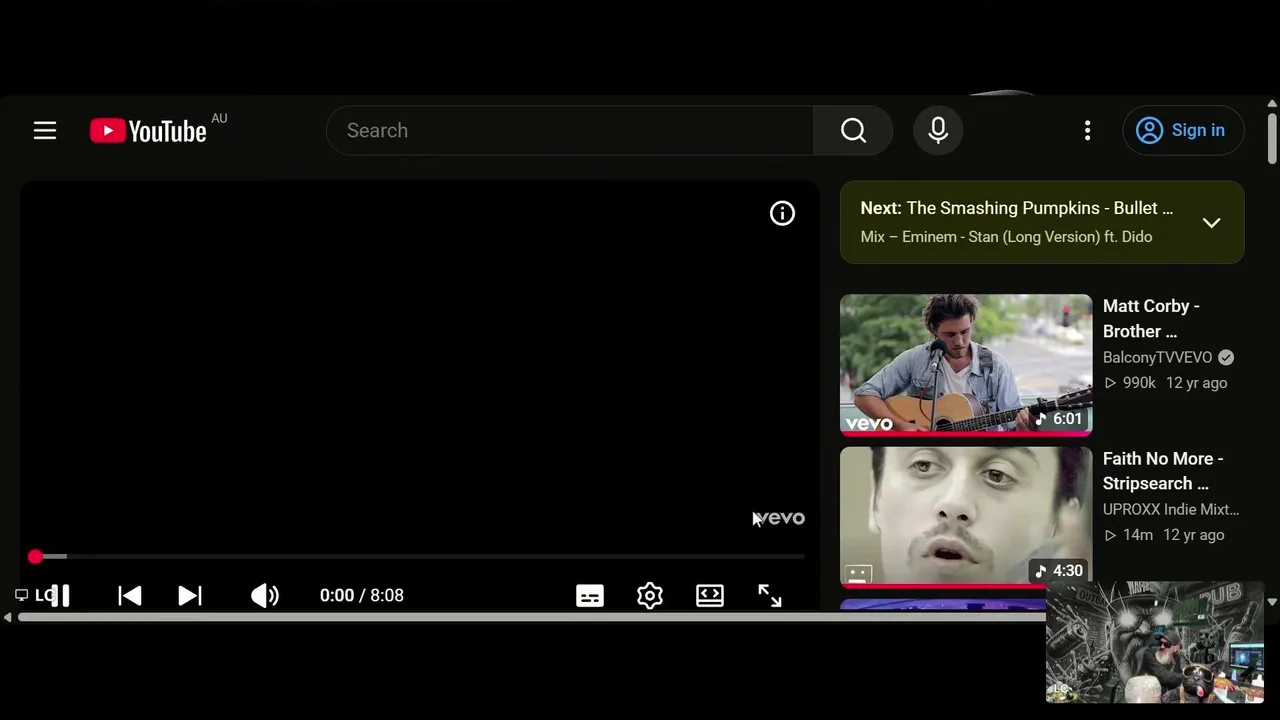This screenshot has height=720, width=1280.
Task: Click "Next: The Smashing Pumpkins - Bullet ..." text
Action: 1016,208
